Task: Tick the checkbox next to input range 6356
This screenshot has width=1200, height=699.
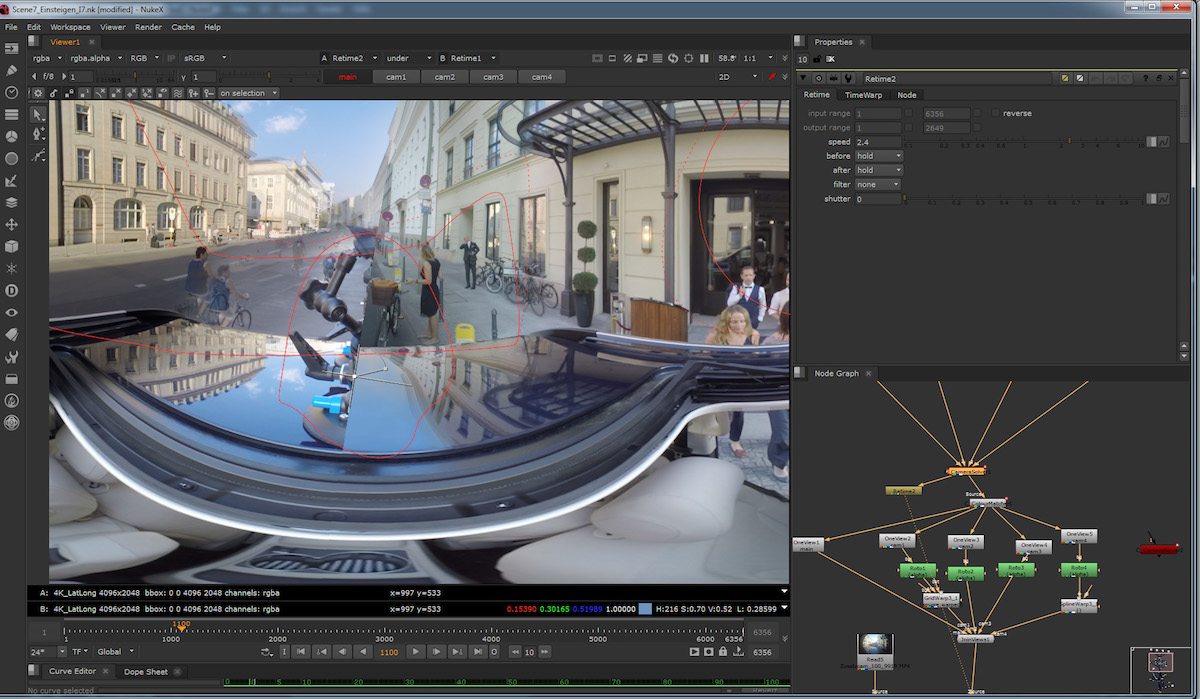Action: tap(977, 113)
